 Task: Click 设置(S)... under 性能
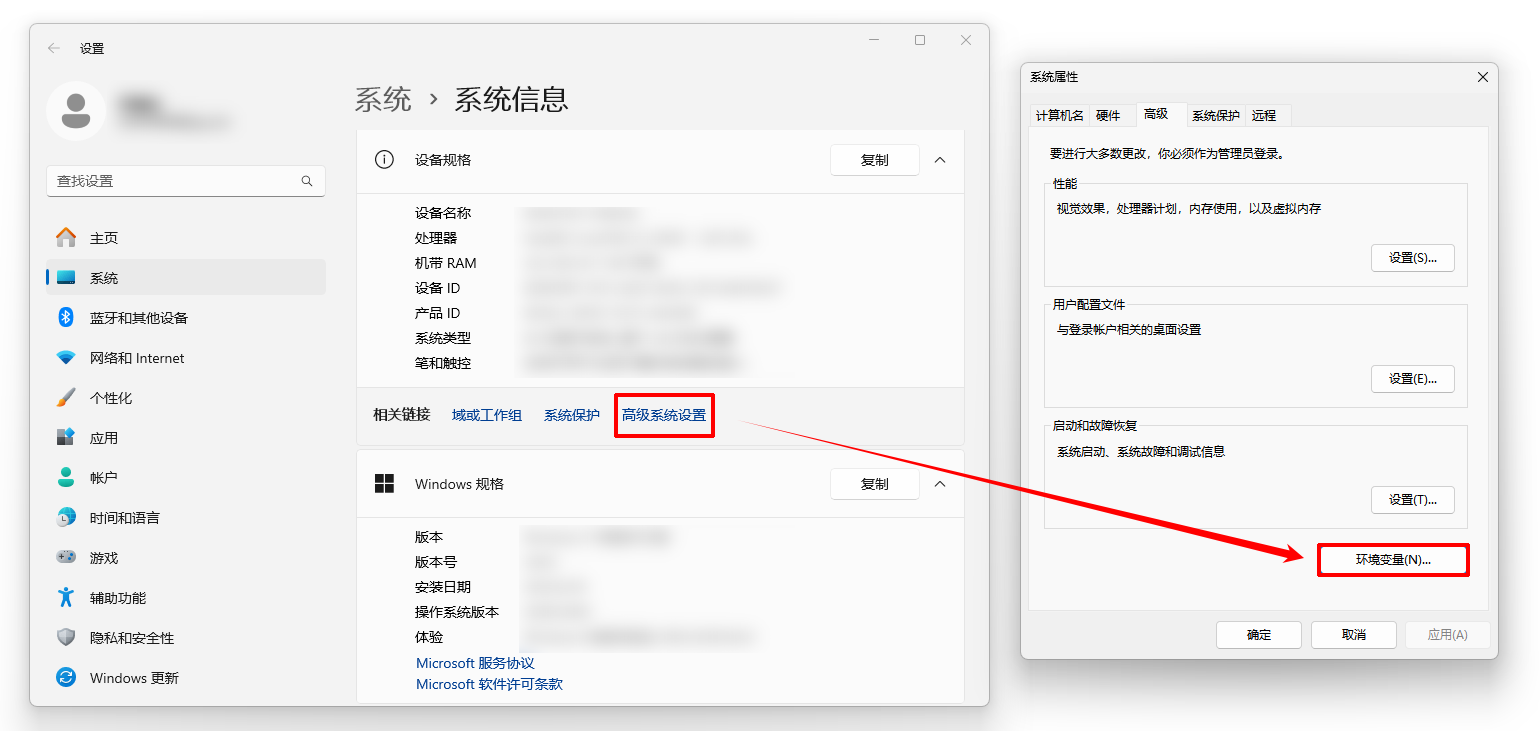1412,257
